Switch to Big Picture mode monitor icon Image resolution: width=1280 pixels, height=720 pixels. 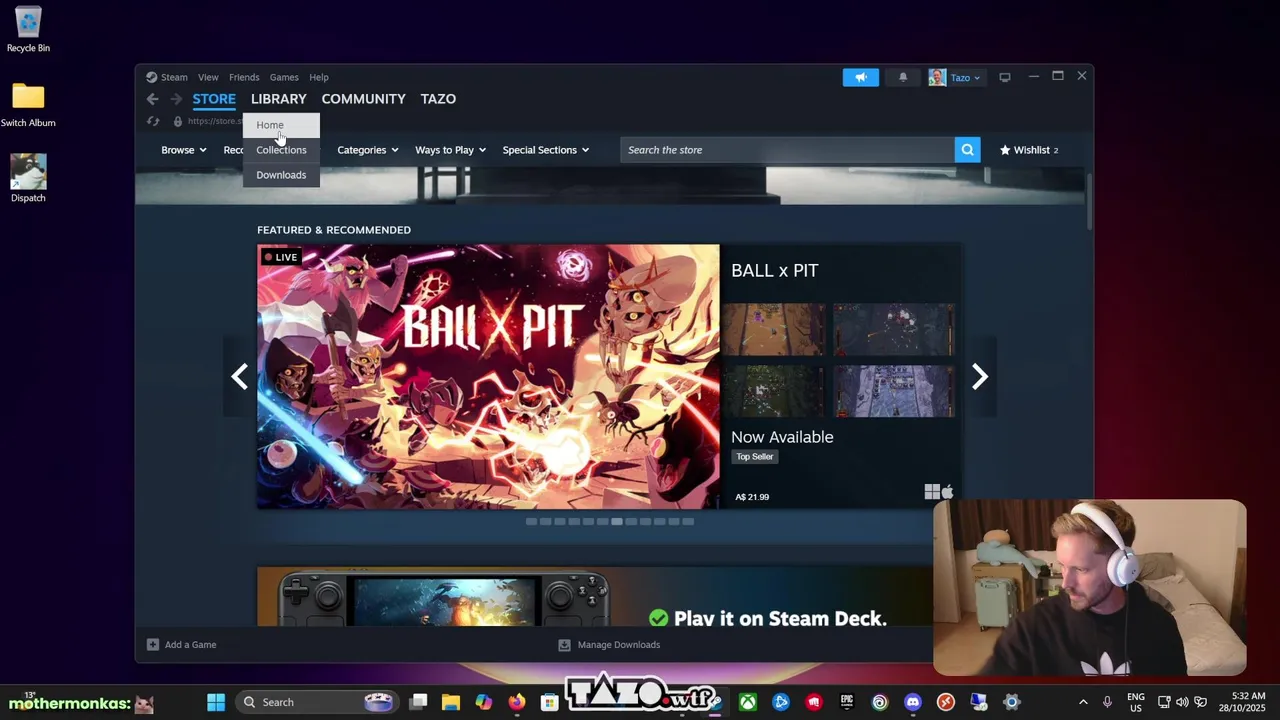(1005, 77)
